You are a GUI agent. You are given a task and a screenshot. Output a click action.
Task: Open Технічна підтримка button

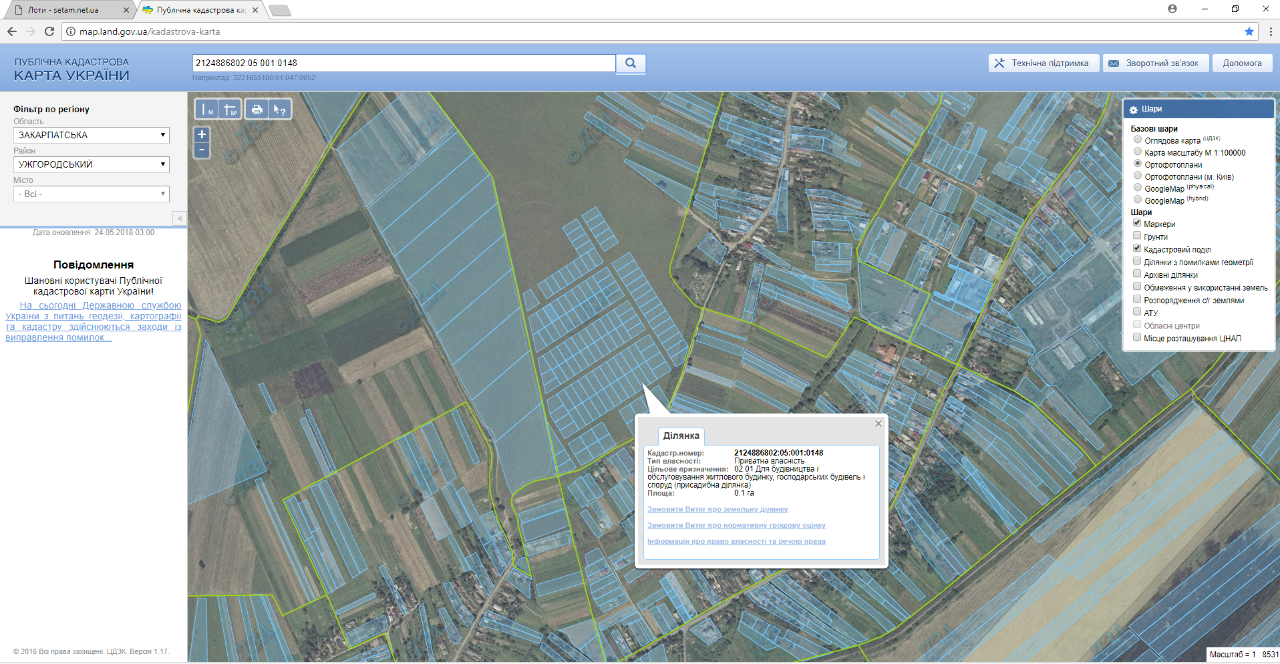coord(1044,63)
